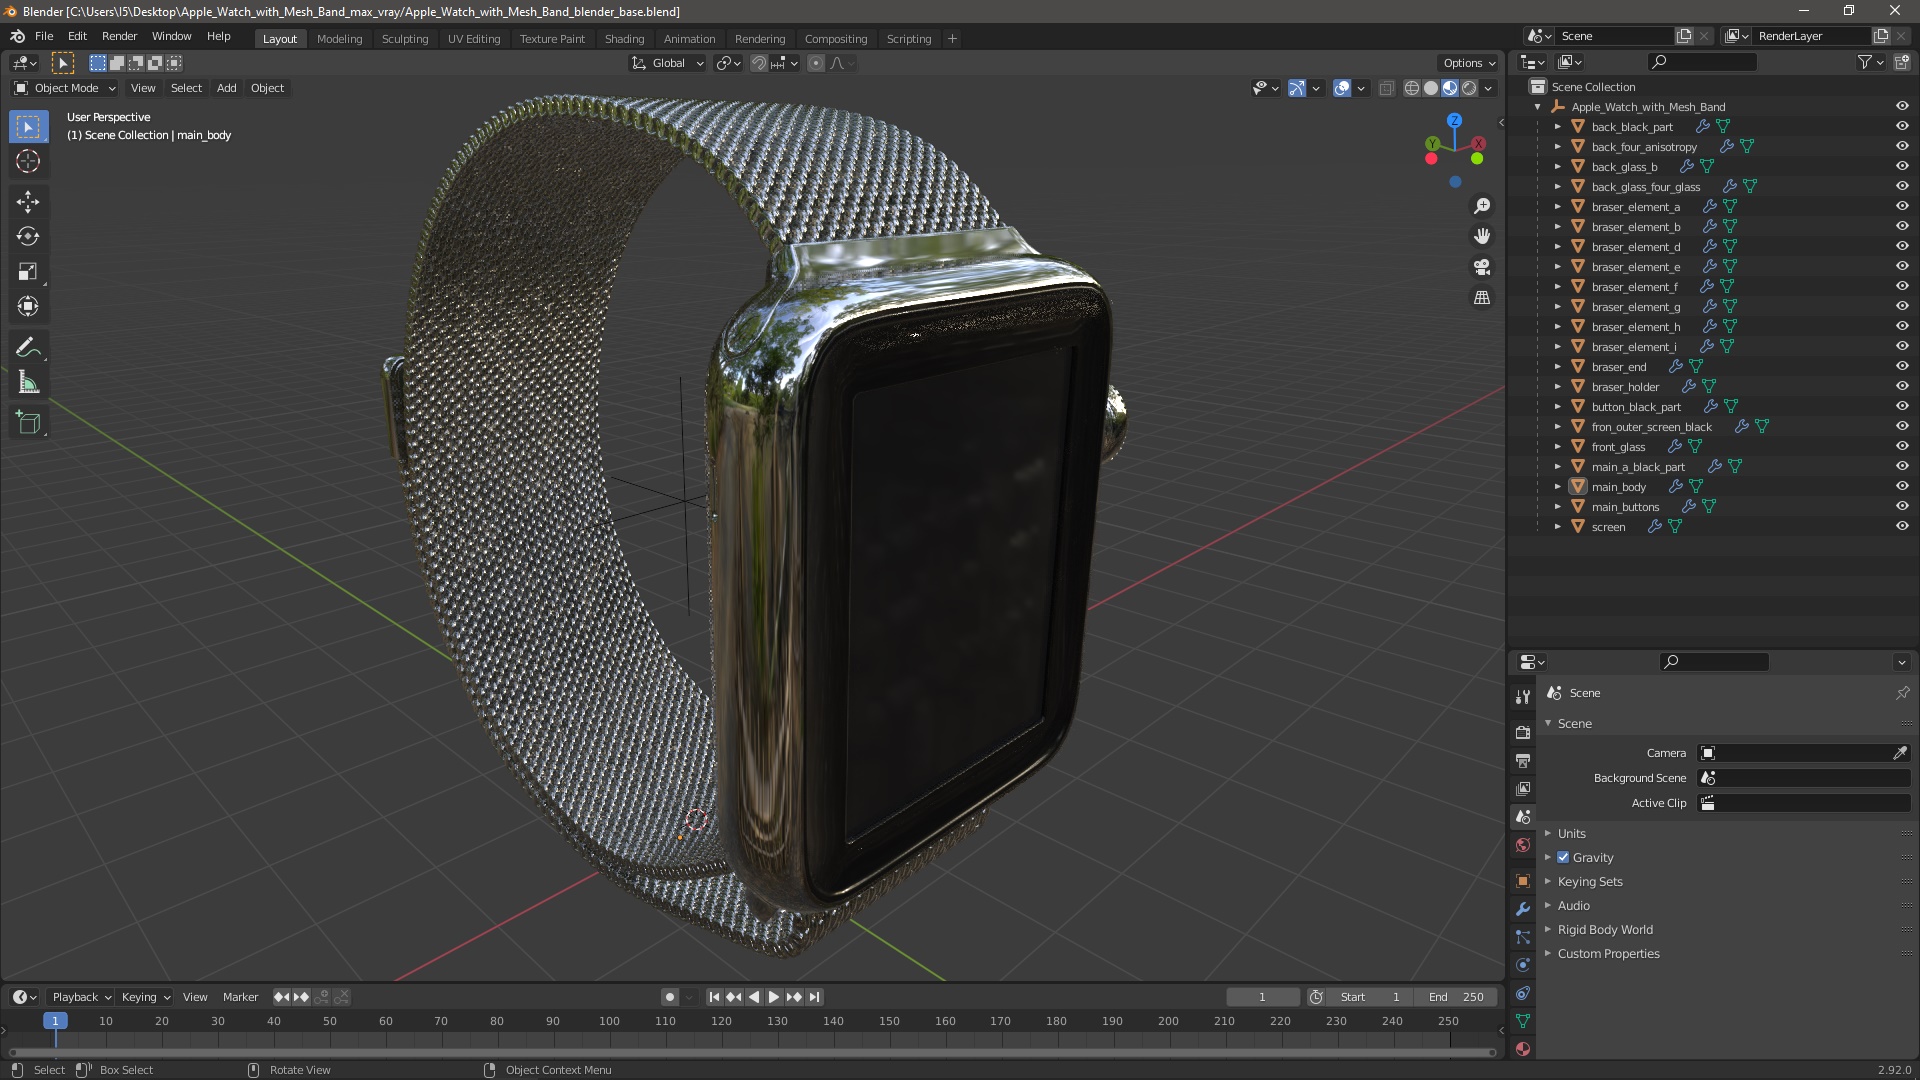Expand the main_body tree item
This screenshot has width=1920, height=1080.
[1557, 487]
